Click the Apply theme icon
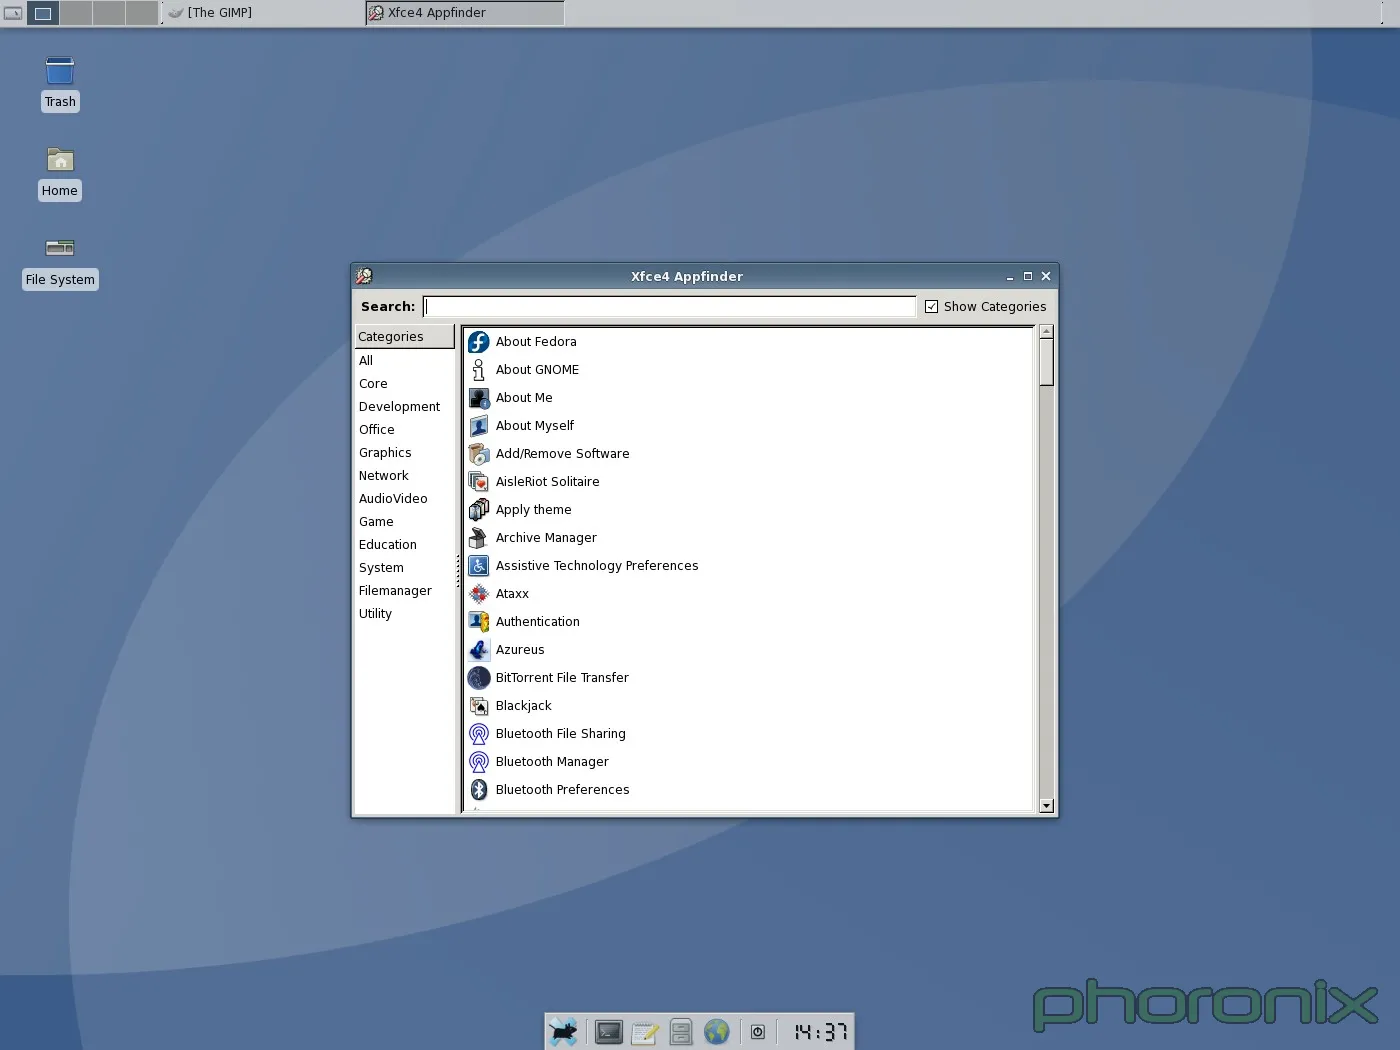 click(479, 510)
